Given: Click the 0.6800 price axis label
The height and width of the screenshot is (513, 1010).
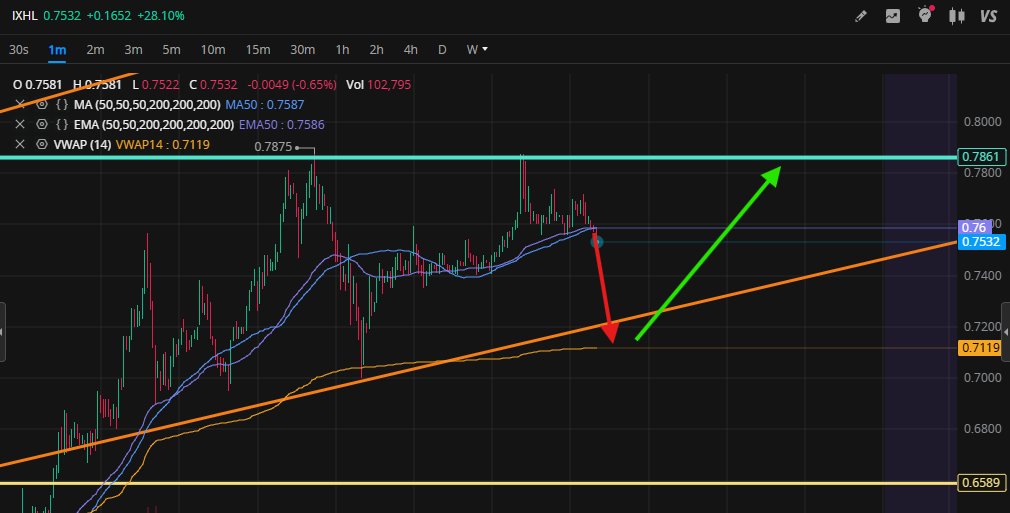Looking at the screenshot, I should 982,429.
